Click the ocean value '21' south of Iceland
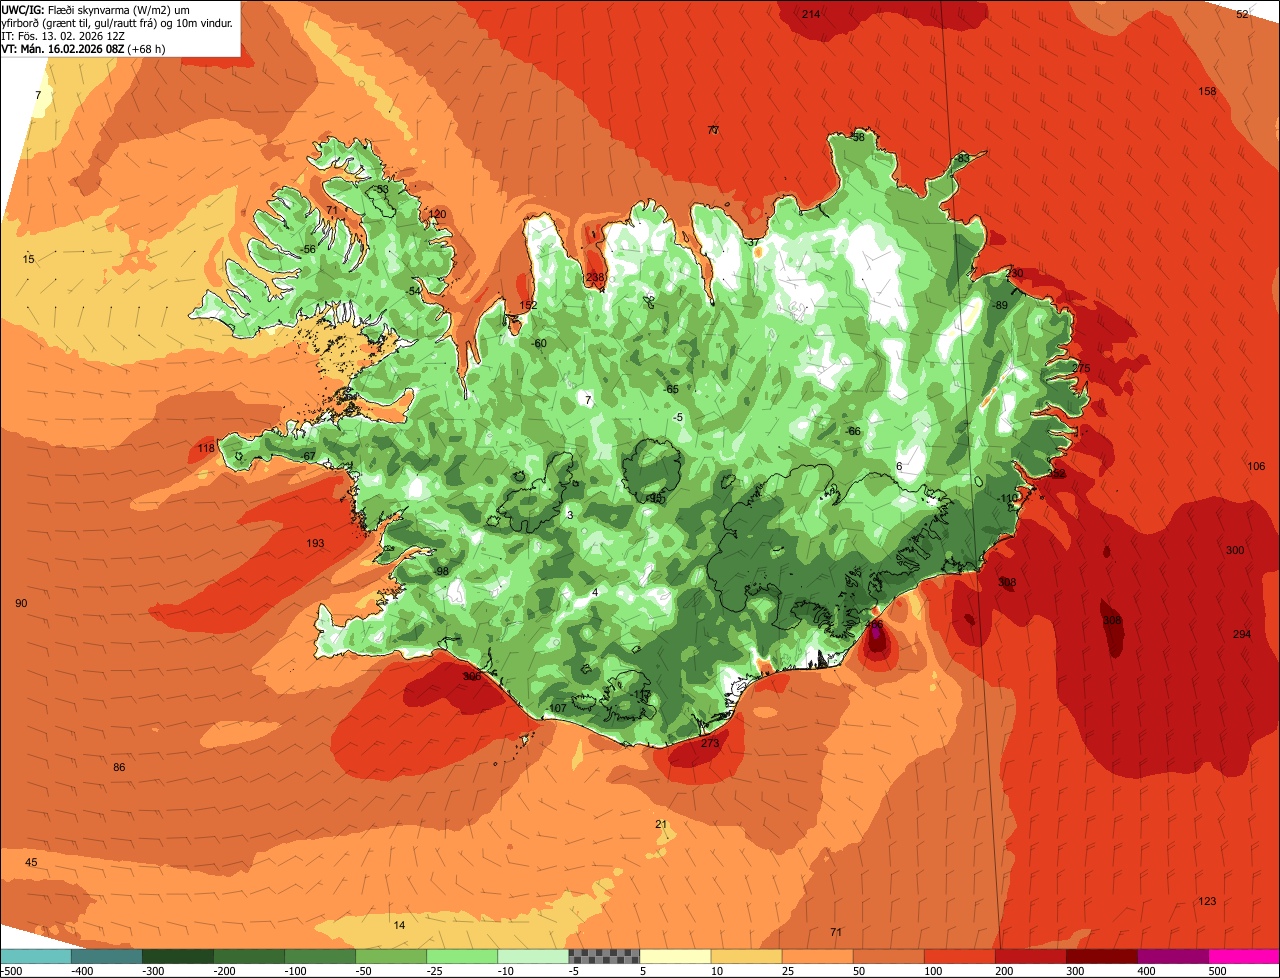Viewport: 1280px width, 978px height. click(660, 825)
